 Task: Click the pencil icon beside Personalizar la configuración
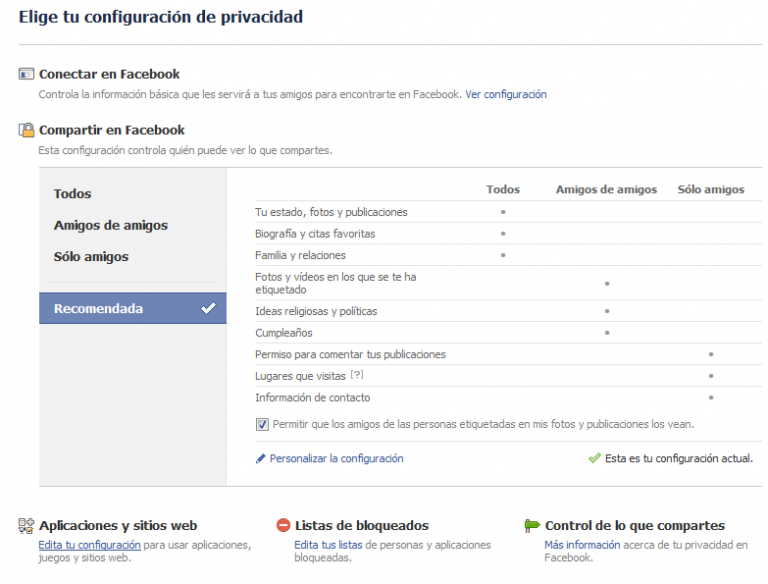[x=261, y=459]
